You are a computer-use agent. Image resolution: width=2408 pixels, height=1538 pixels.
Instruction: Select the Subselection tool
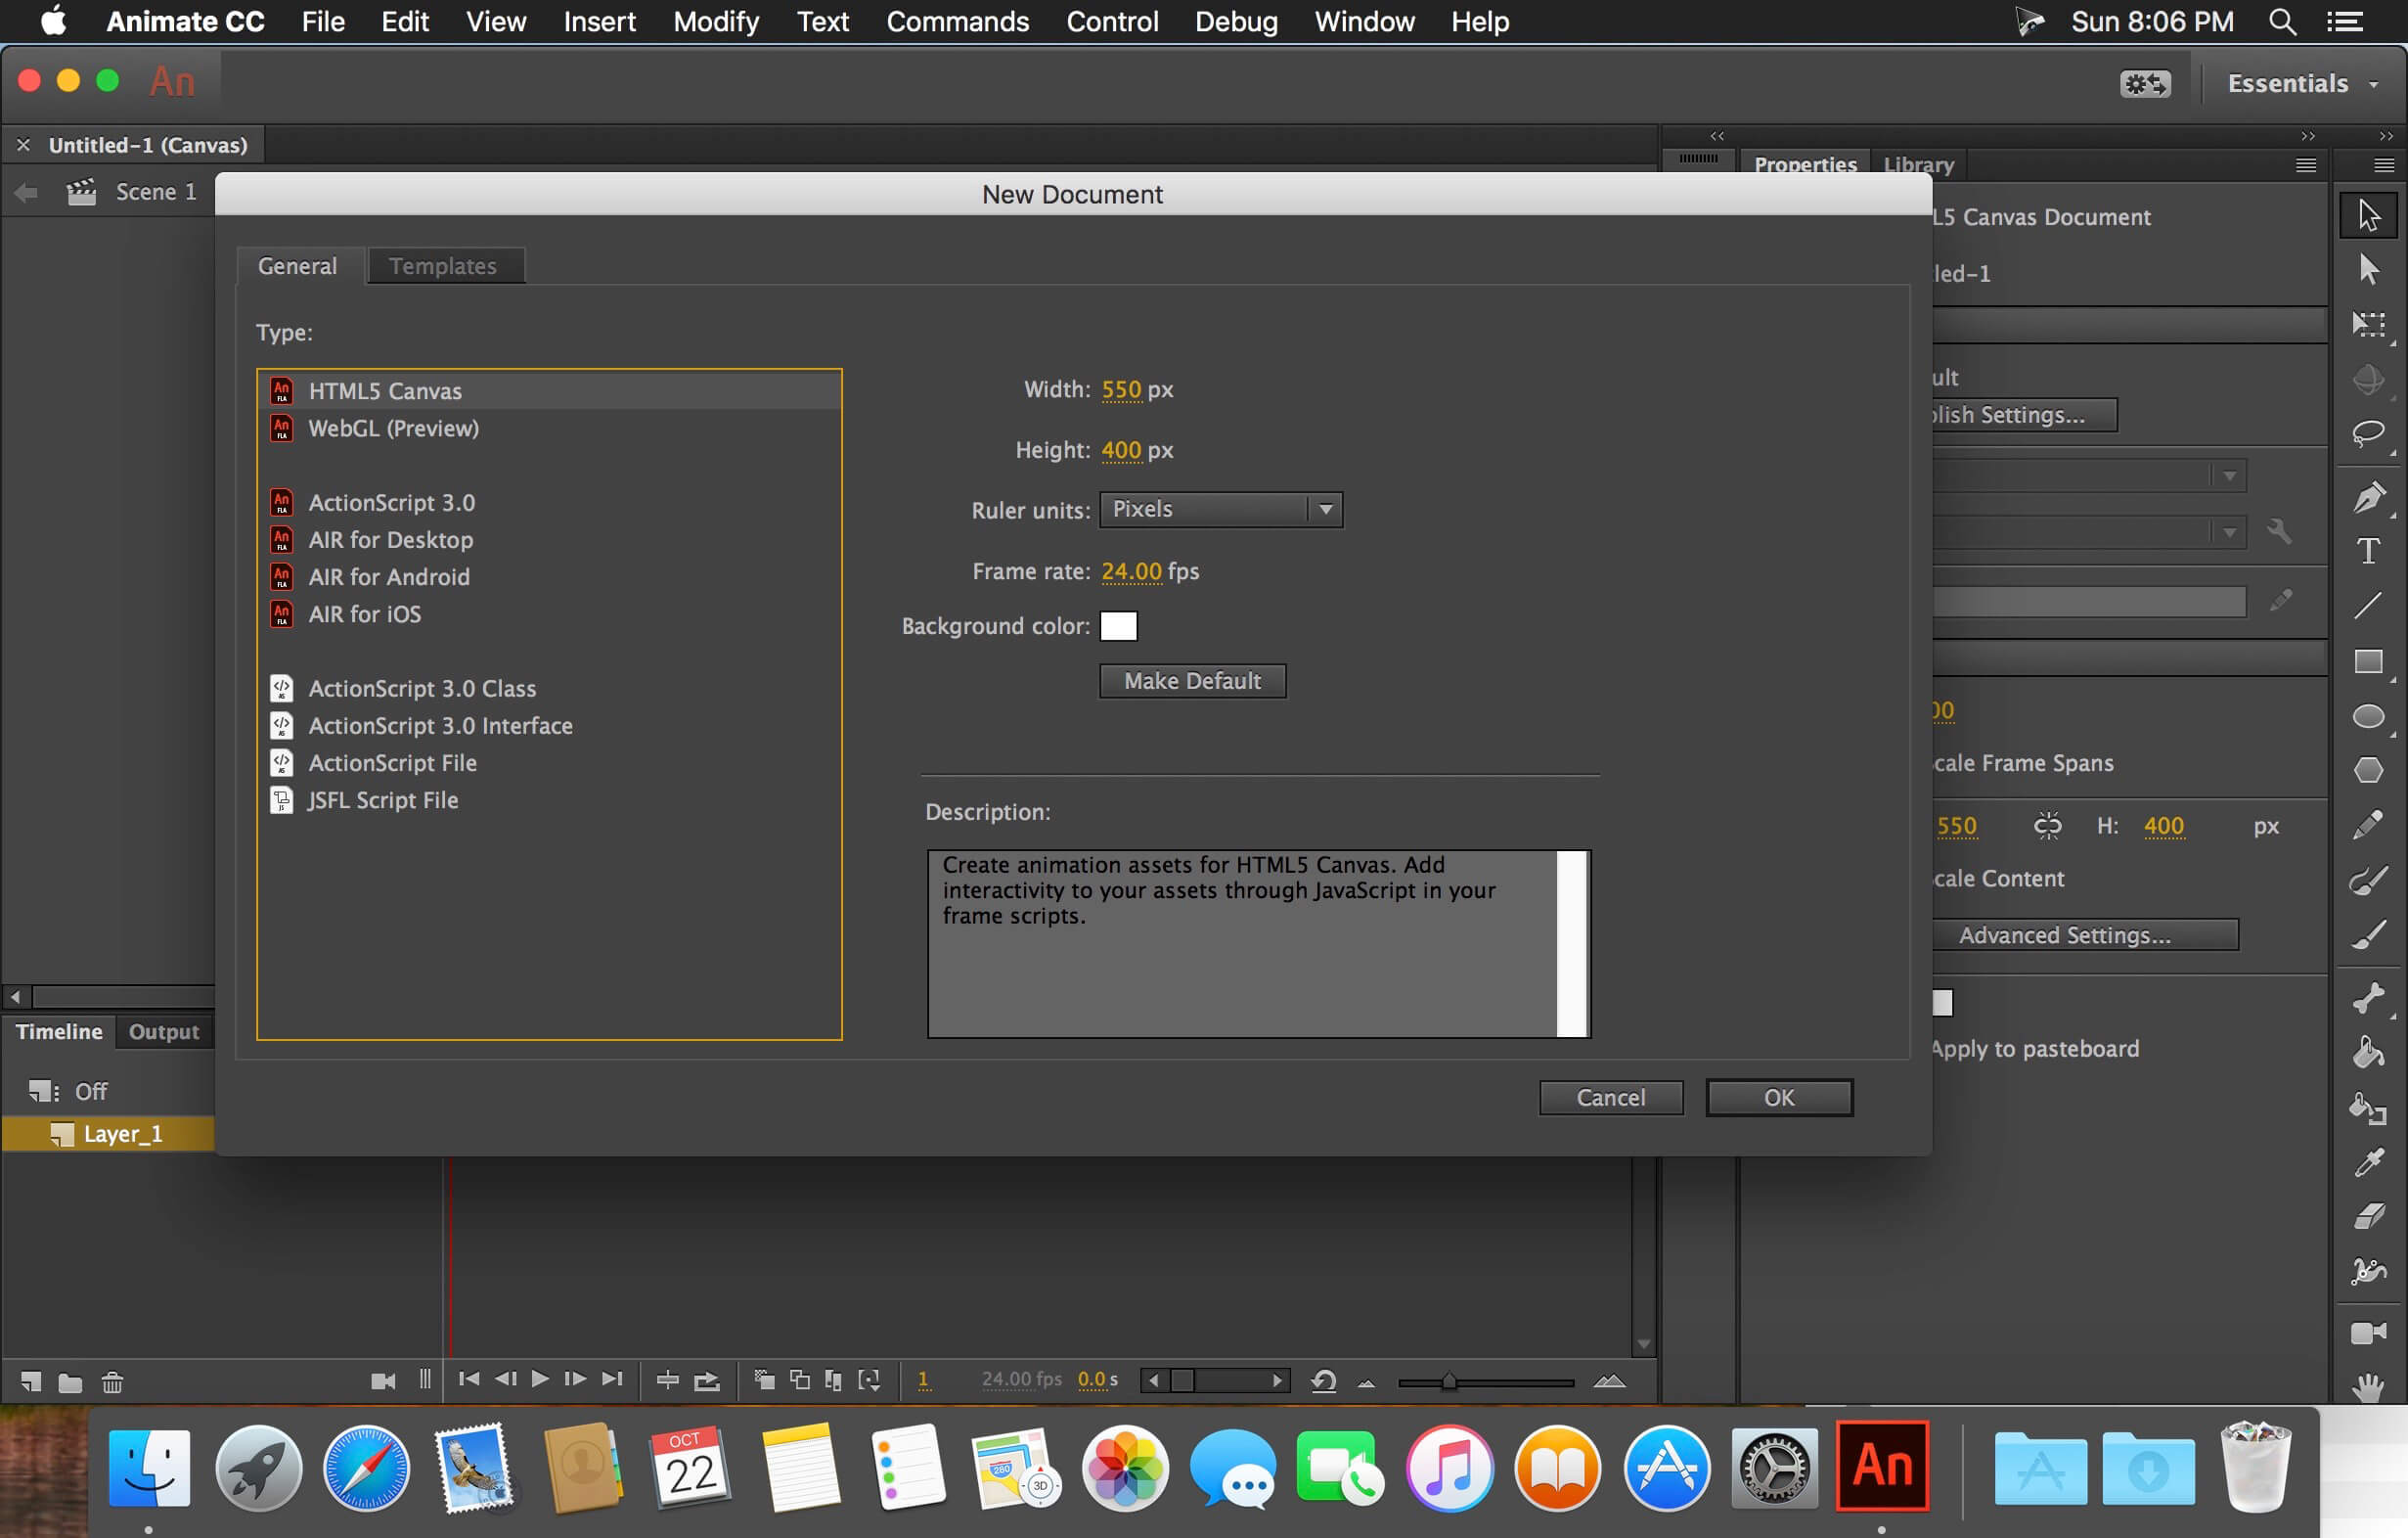coord(2367,269)
